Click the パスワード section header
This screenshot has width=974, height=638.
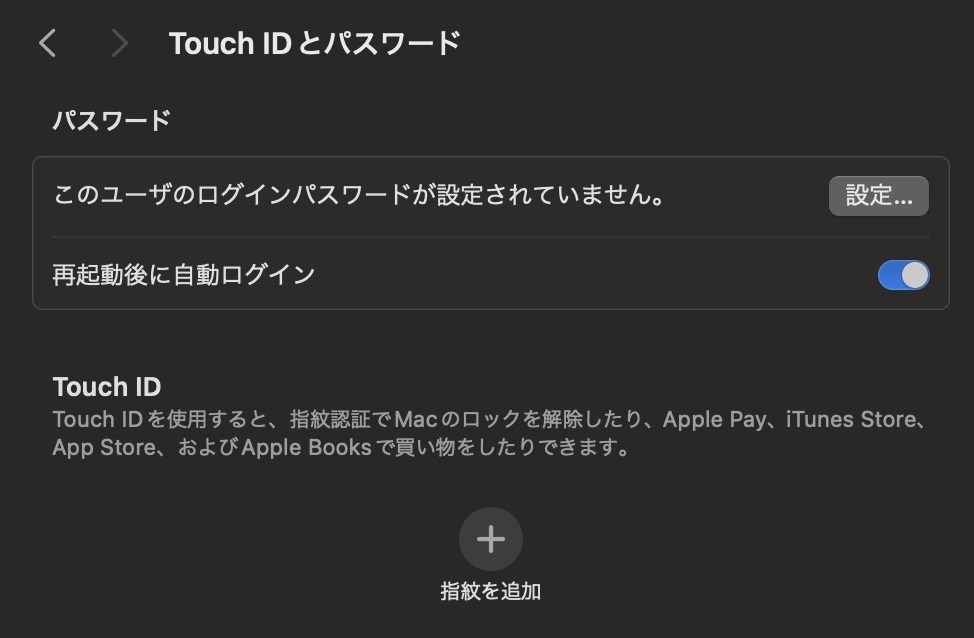(111, 121)
